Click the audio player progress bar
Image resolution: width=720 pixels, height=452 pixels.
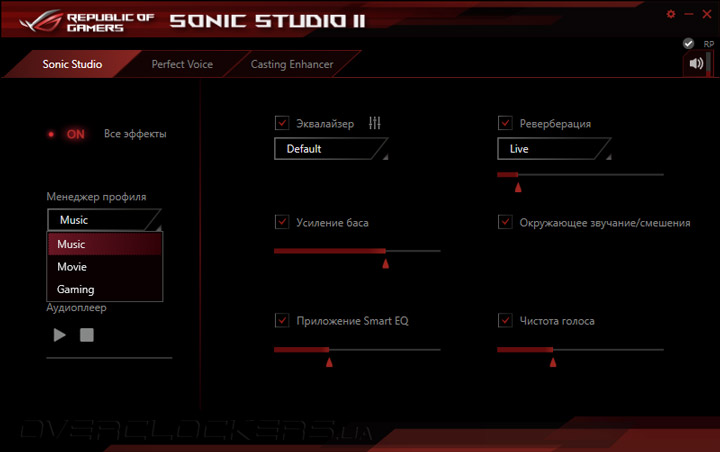click(109, 357)
